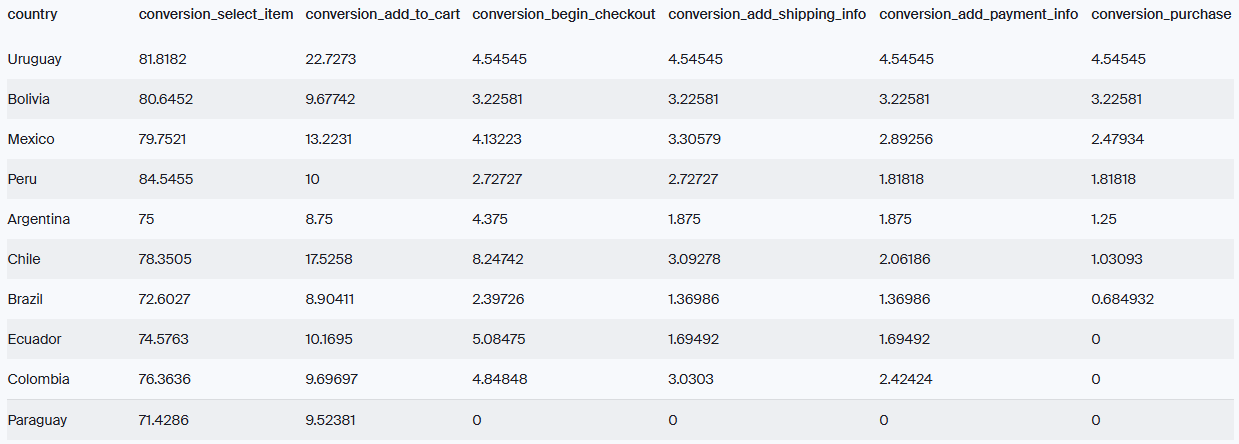Screen dimensions: 1239x444
Task: Select the Uruguay country cell
Action: [34, 59]
